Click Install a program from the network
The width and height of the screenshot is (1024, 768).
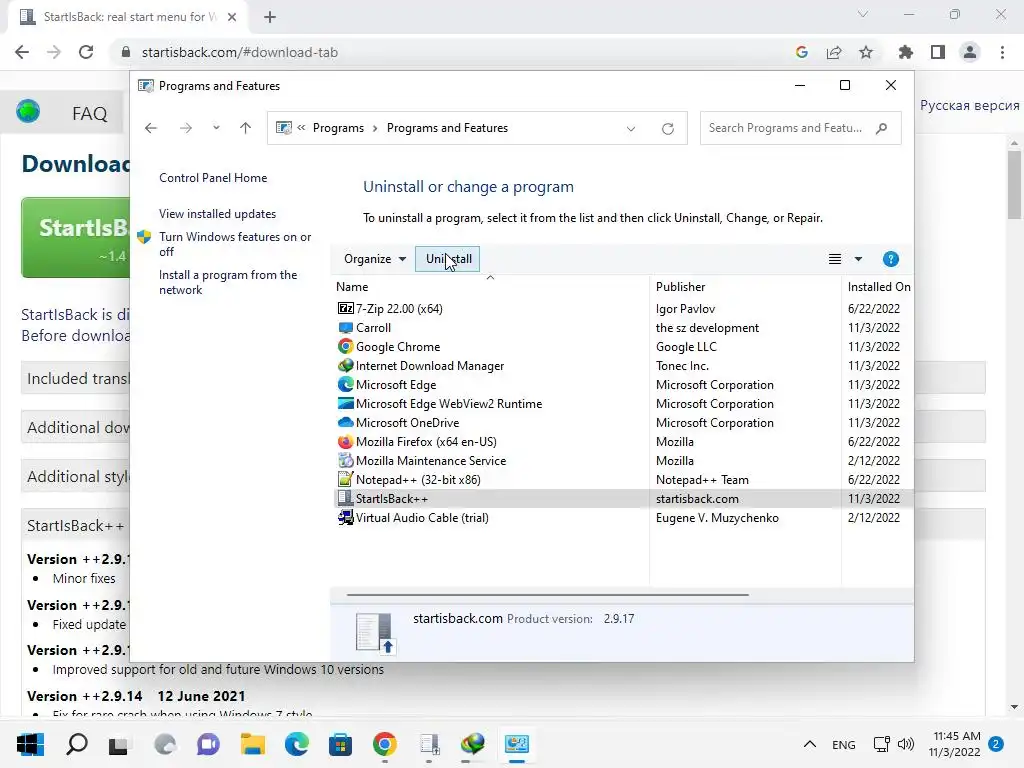(x=228, y=282)
